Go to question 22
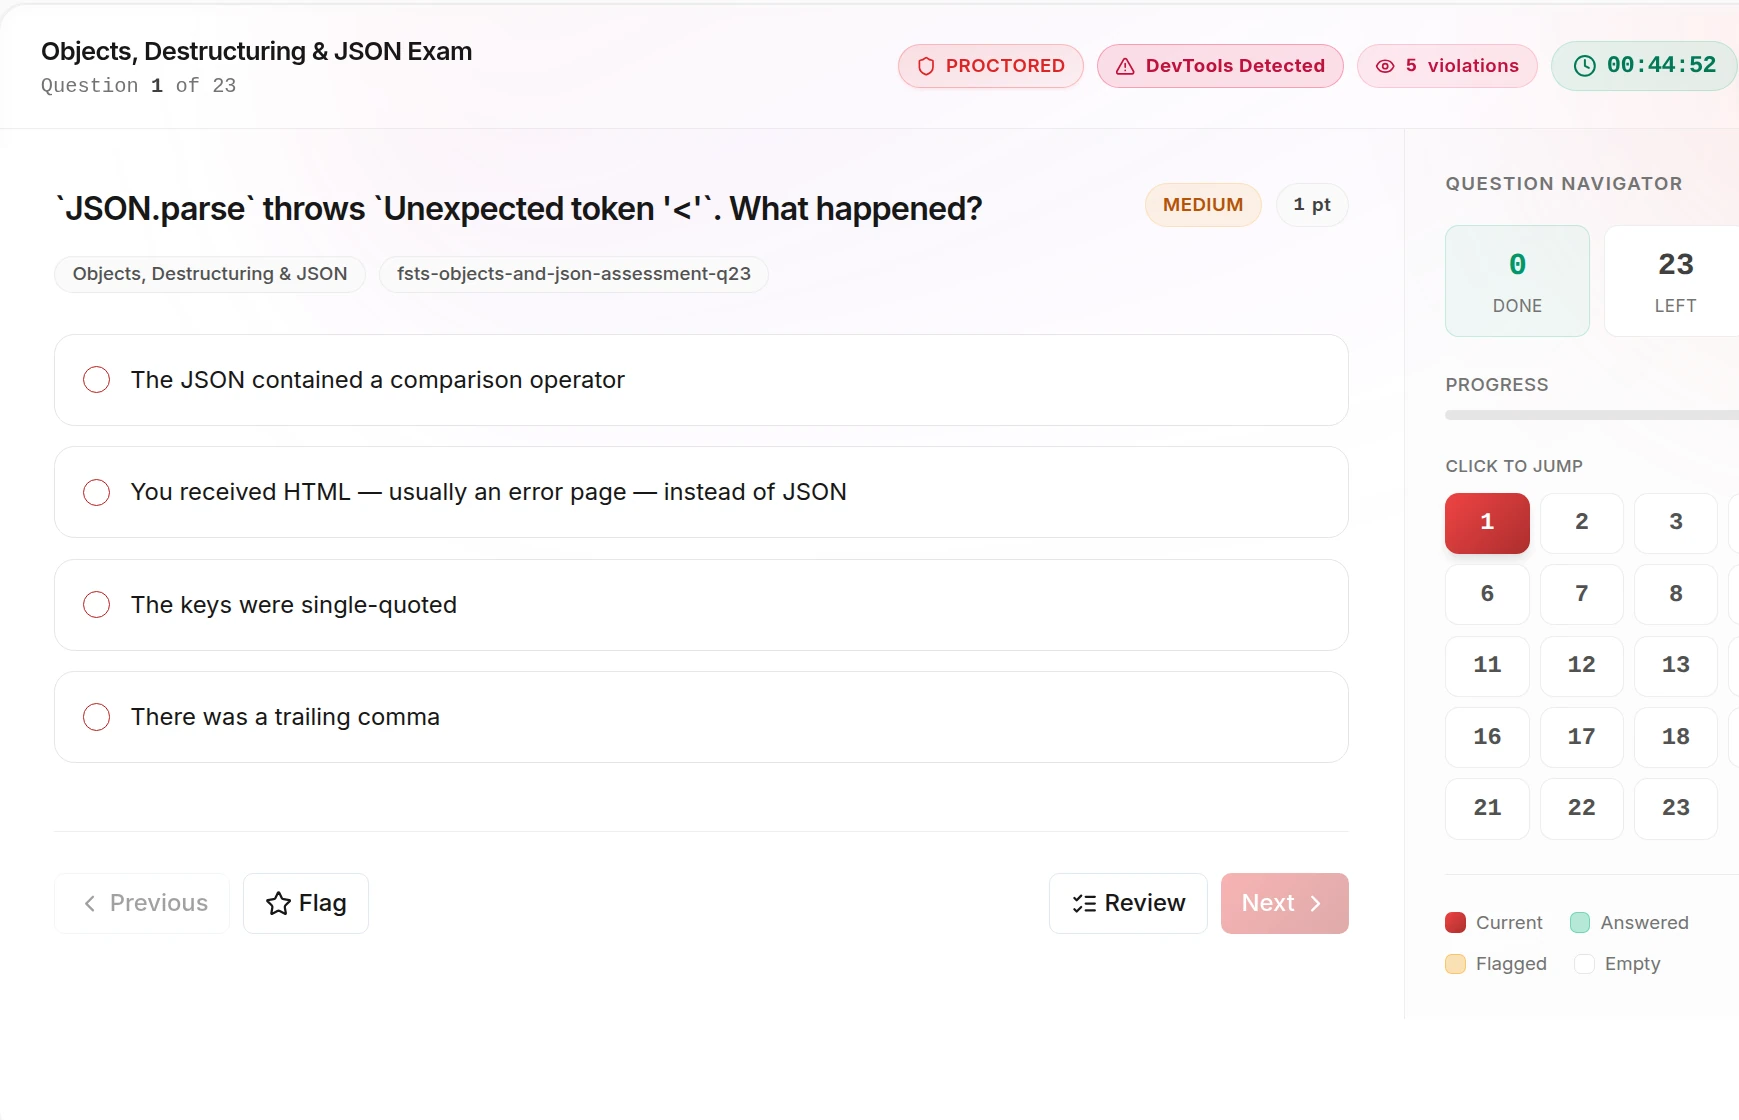 pos(1581,808)
